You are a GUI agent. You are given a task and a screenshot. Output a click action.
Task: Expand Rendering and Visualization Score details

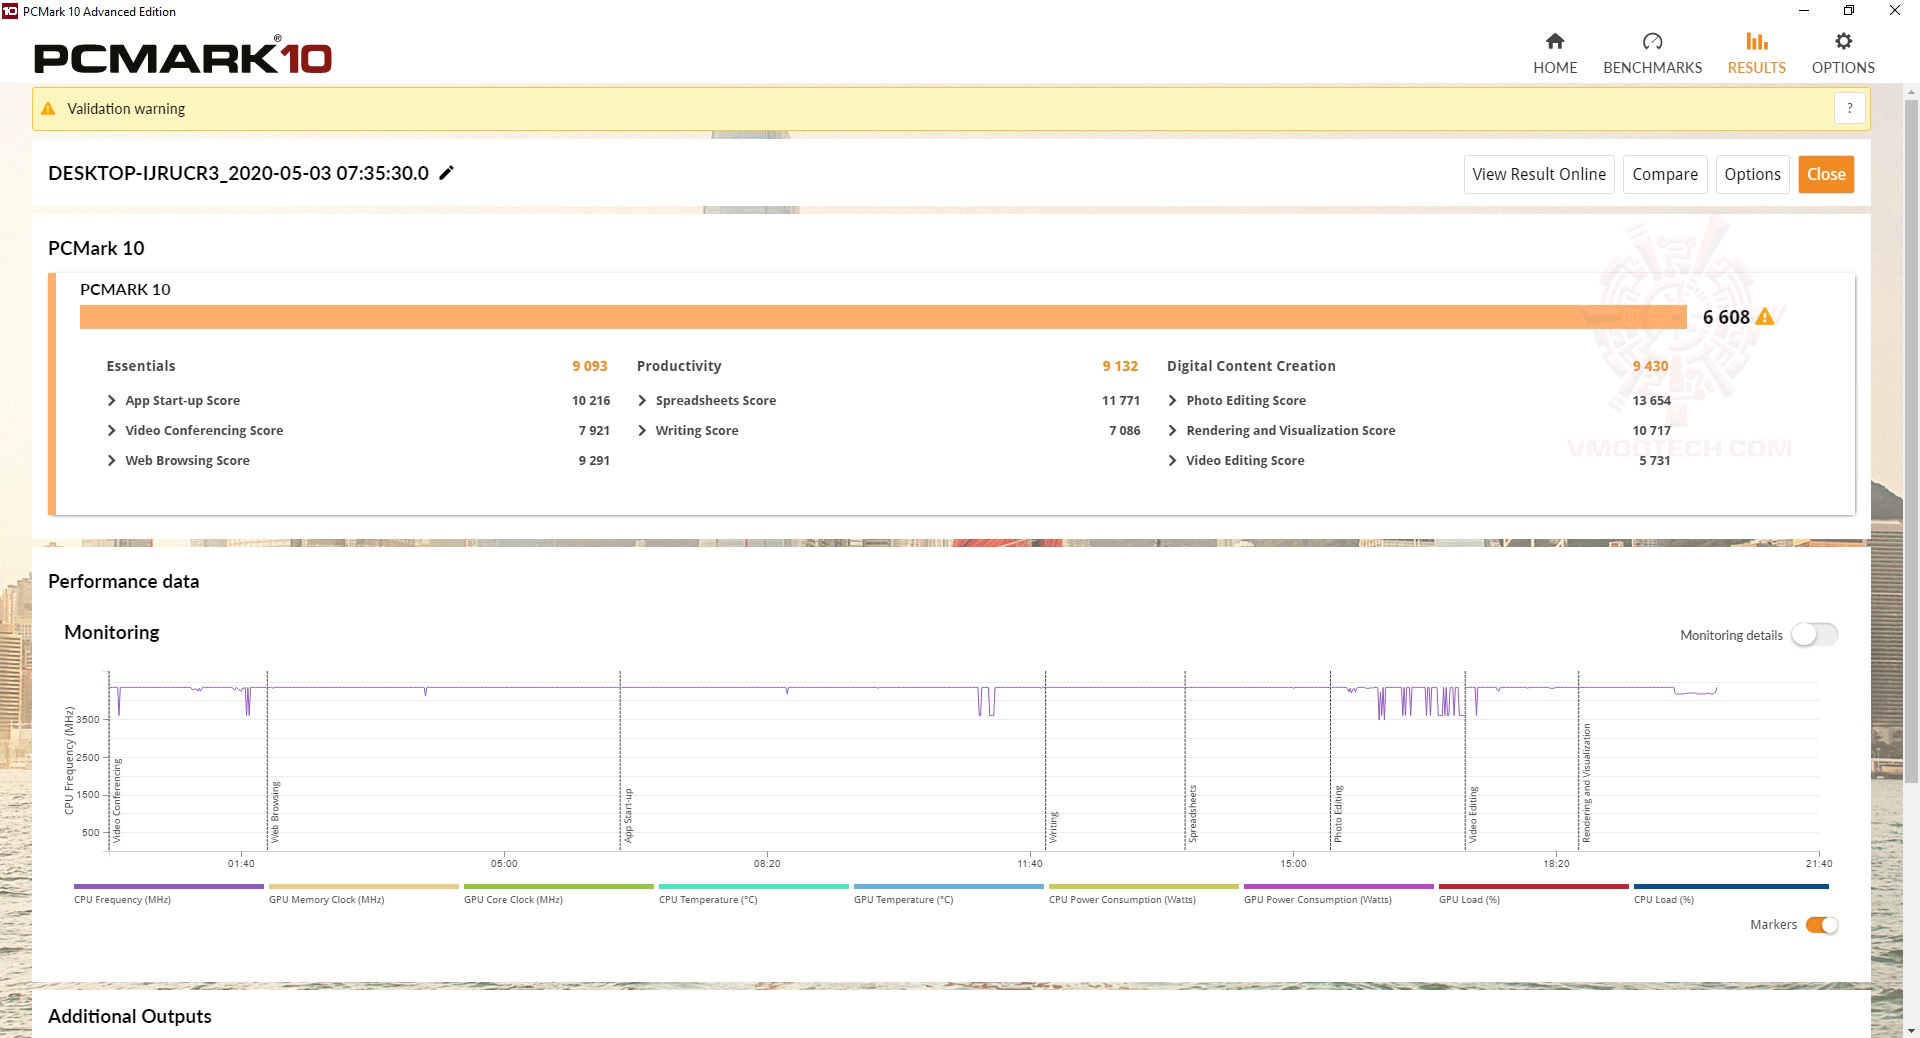tap(1172, 430)
